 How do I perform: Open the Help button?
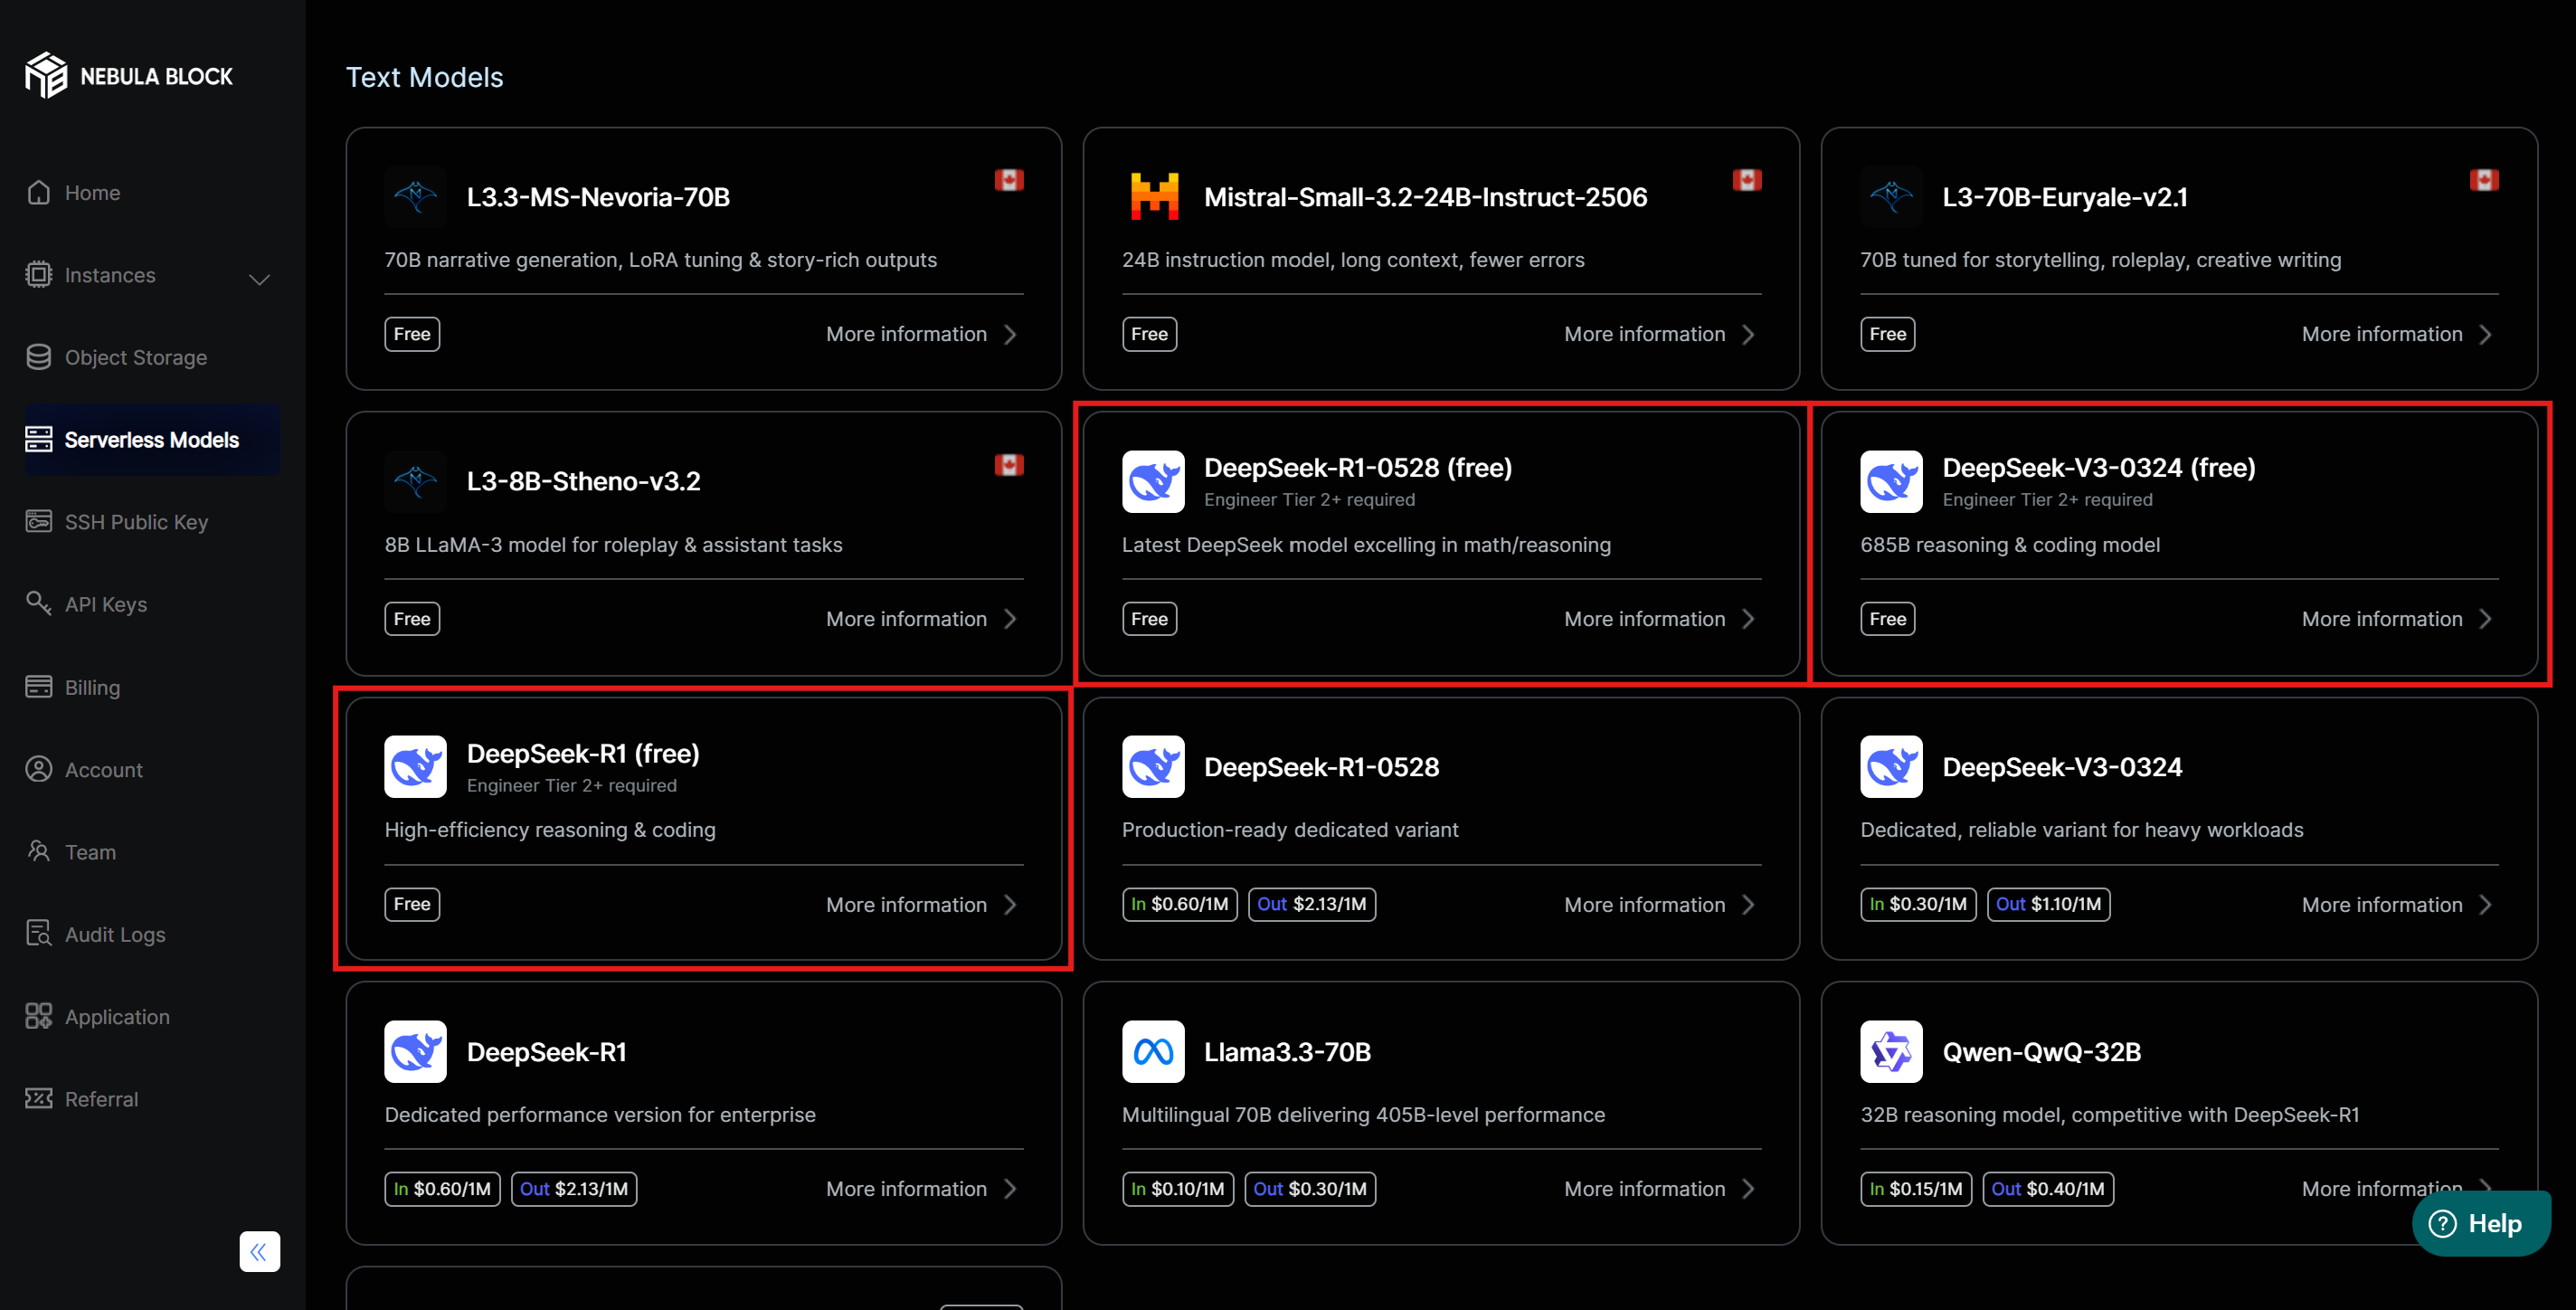point(2481,1222)
